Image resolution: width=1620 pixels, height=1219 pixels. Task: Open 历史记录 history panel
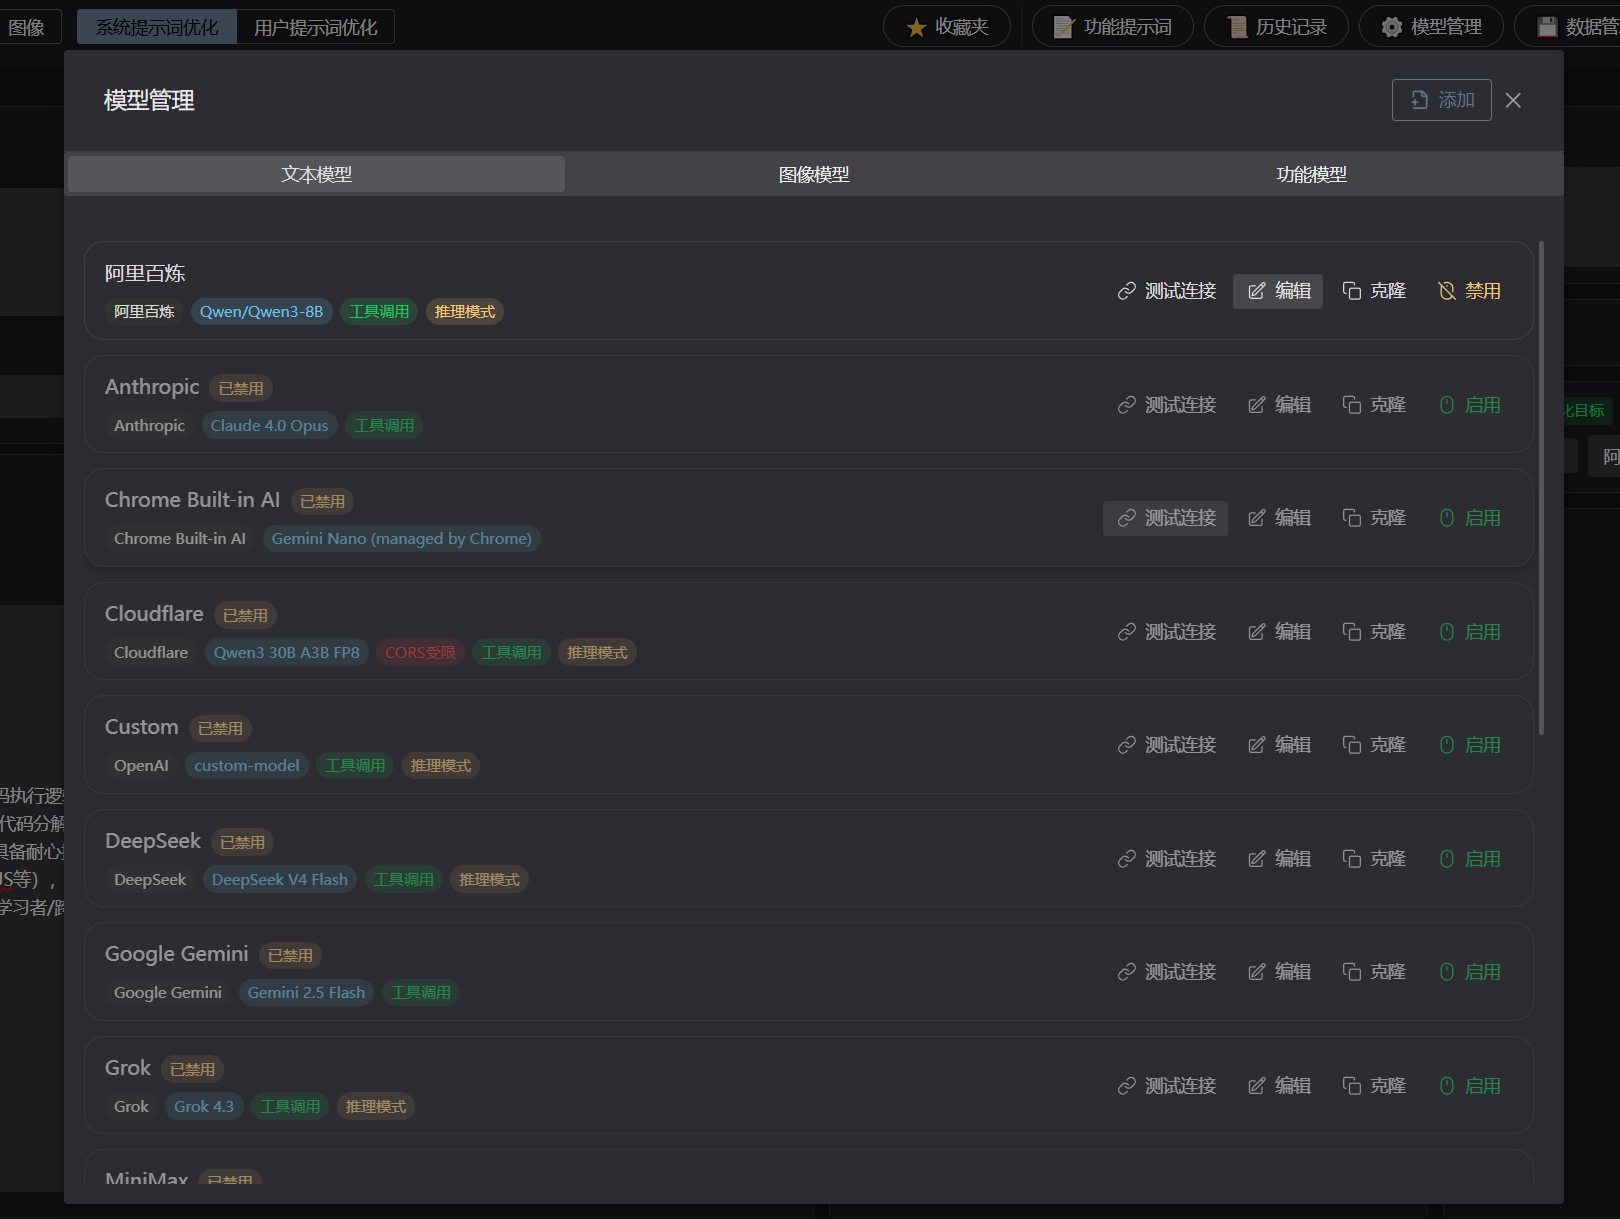pos(1277,27)
